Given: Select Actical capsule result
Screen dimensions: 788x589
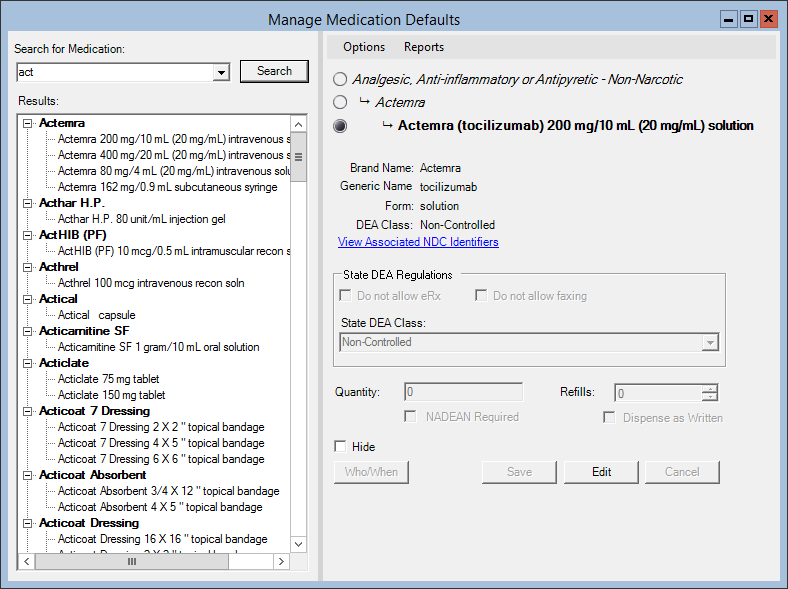Looking at the screenshot, I should [96, 315].
